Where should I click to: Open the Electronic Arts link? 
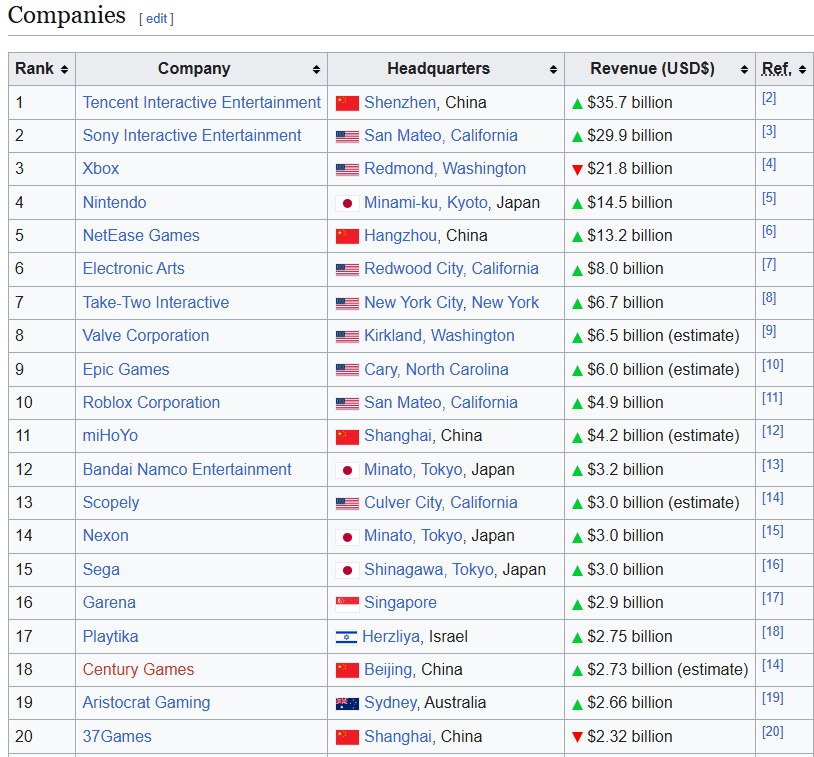(134, 268)
